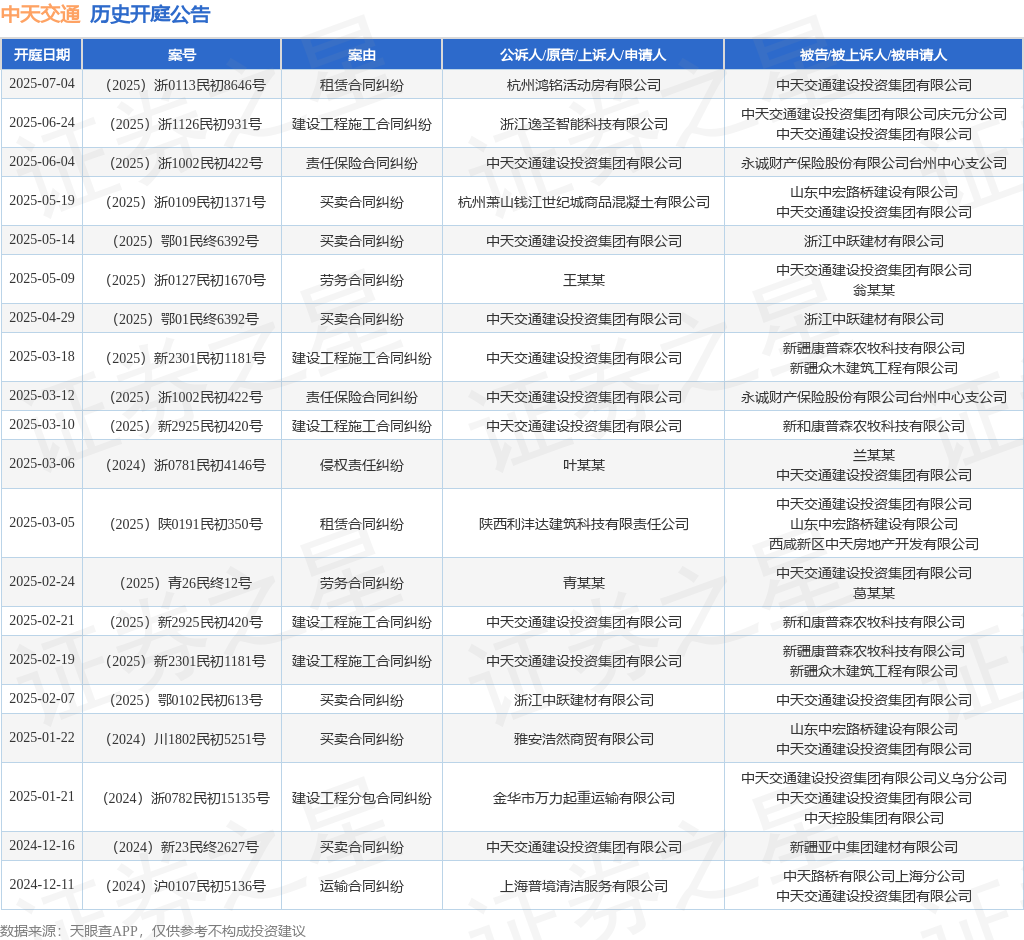Click 永诚财产保险股份有限公司台州中心支公司 in 2025-06-04 row
Viewport: 1024px width, 940px height.
point(874,163)
